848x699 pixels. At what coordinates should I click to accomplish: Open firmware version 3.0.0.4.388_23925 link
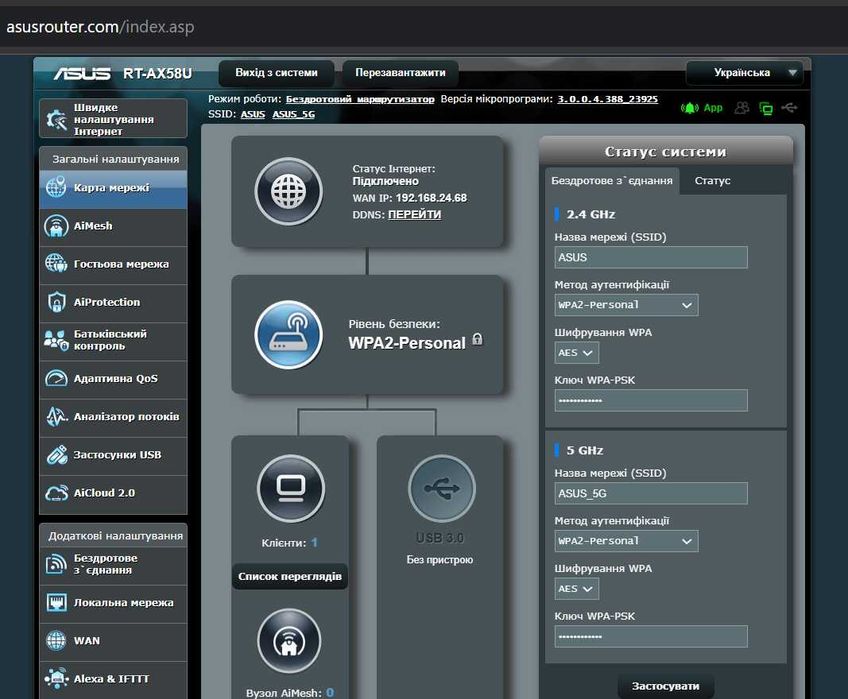(608, 99)
